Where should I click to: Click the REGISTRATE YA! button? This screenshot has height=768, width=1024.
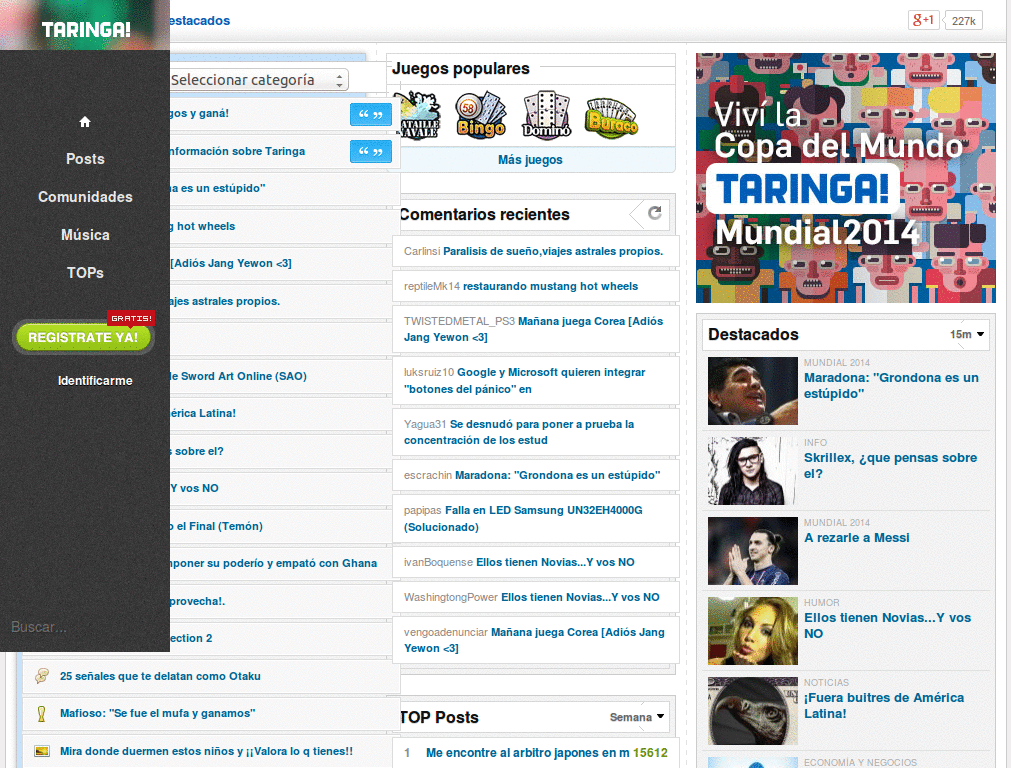84,338
